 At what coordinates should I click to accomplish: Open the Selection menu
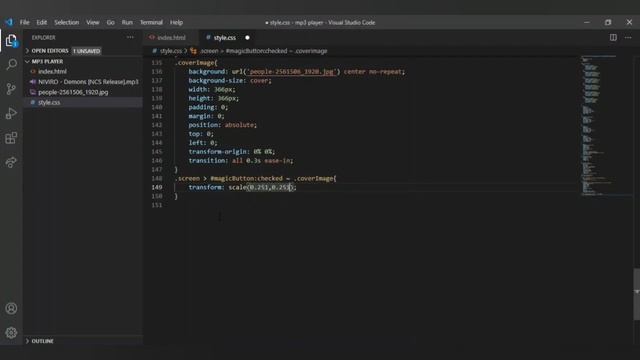67,22
